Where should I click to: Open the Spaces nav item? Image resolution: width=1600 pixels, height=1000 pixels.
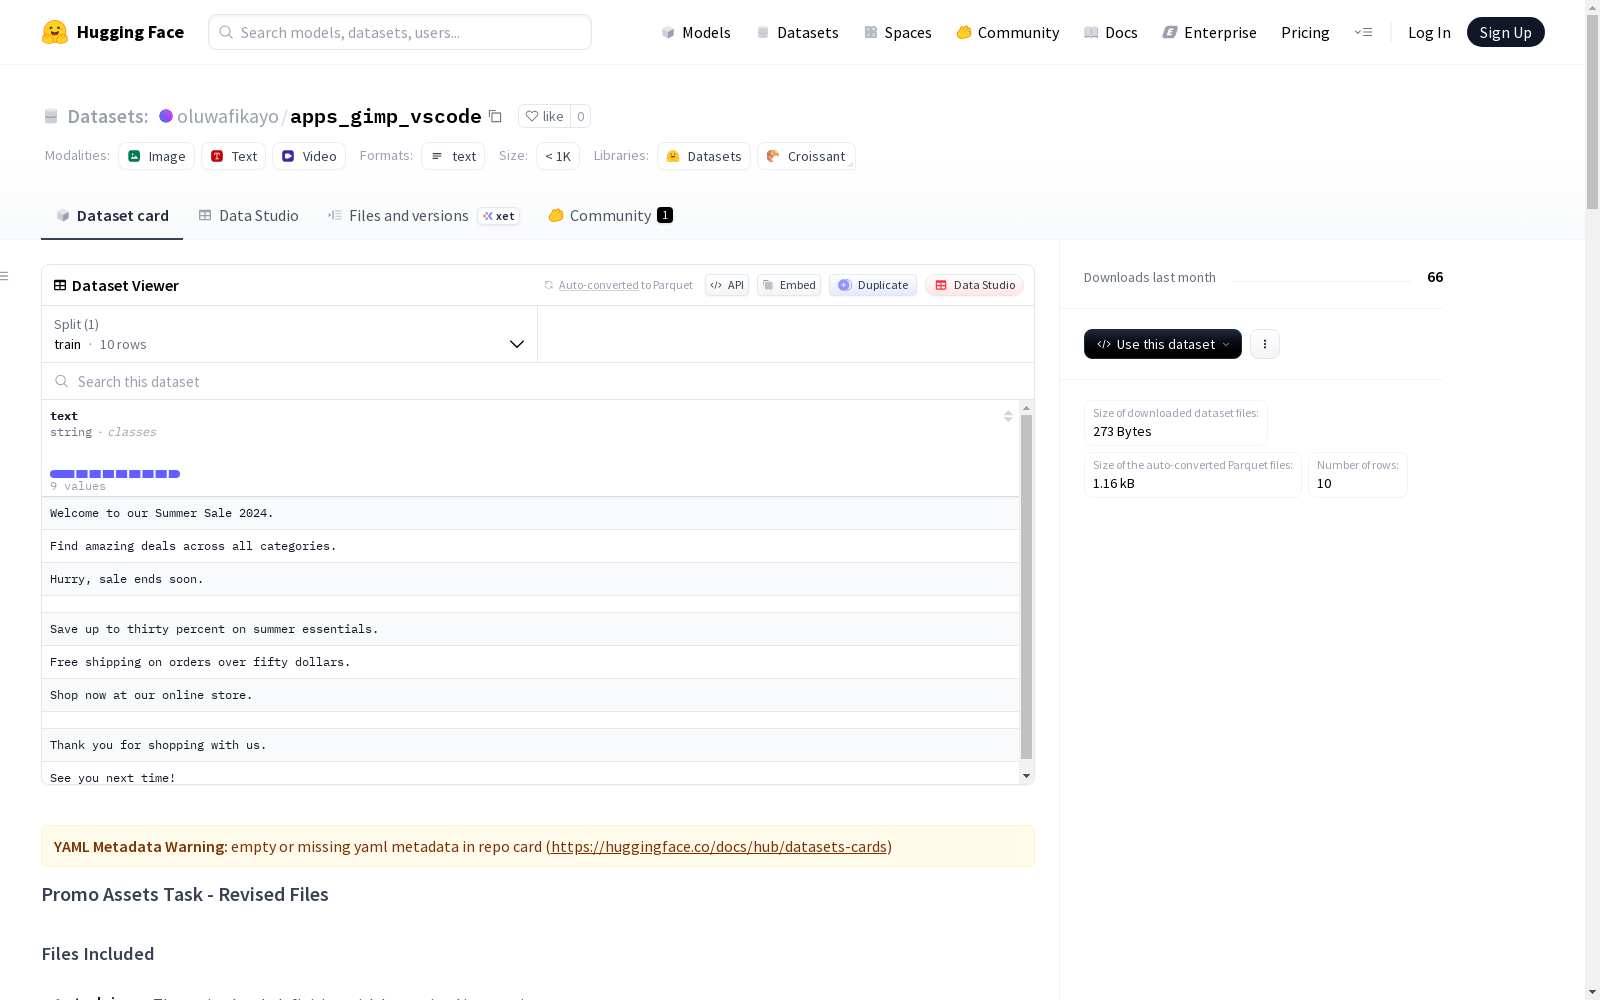898,32
